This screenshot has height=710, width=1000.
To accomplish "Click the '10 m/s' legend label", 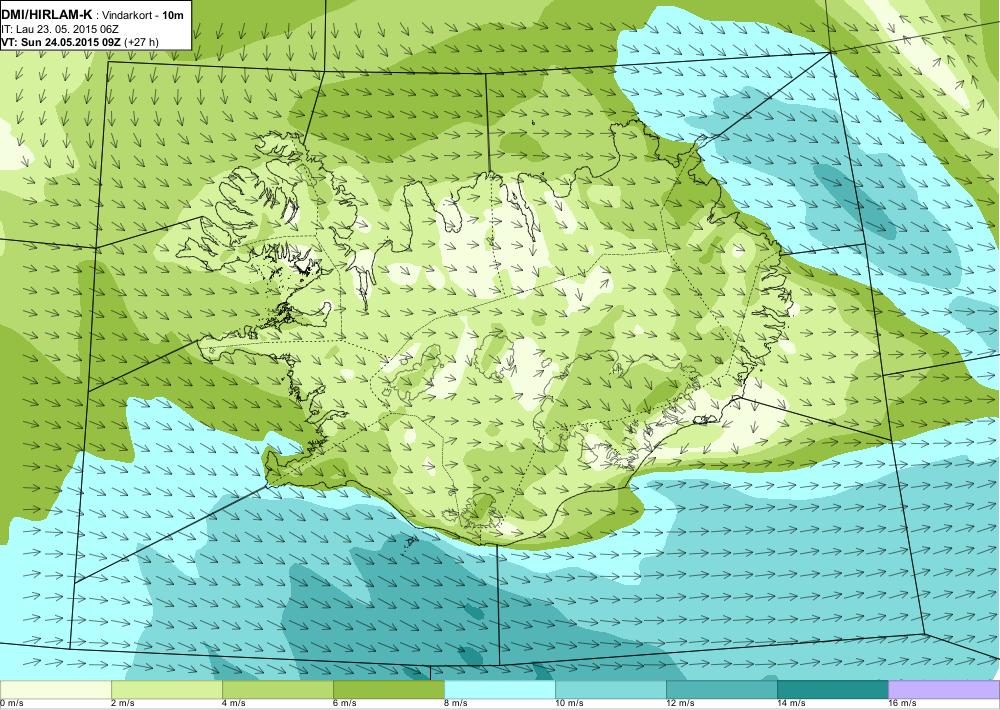I will point(569,704).
